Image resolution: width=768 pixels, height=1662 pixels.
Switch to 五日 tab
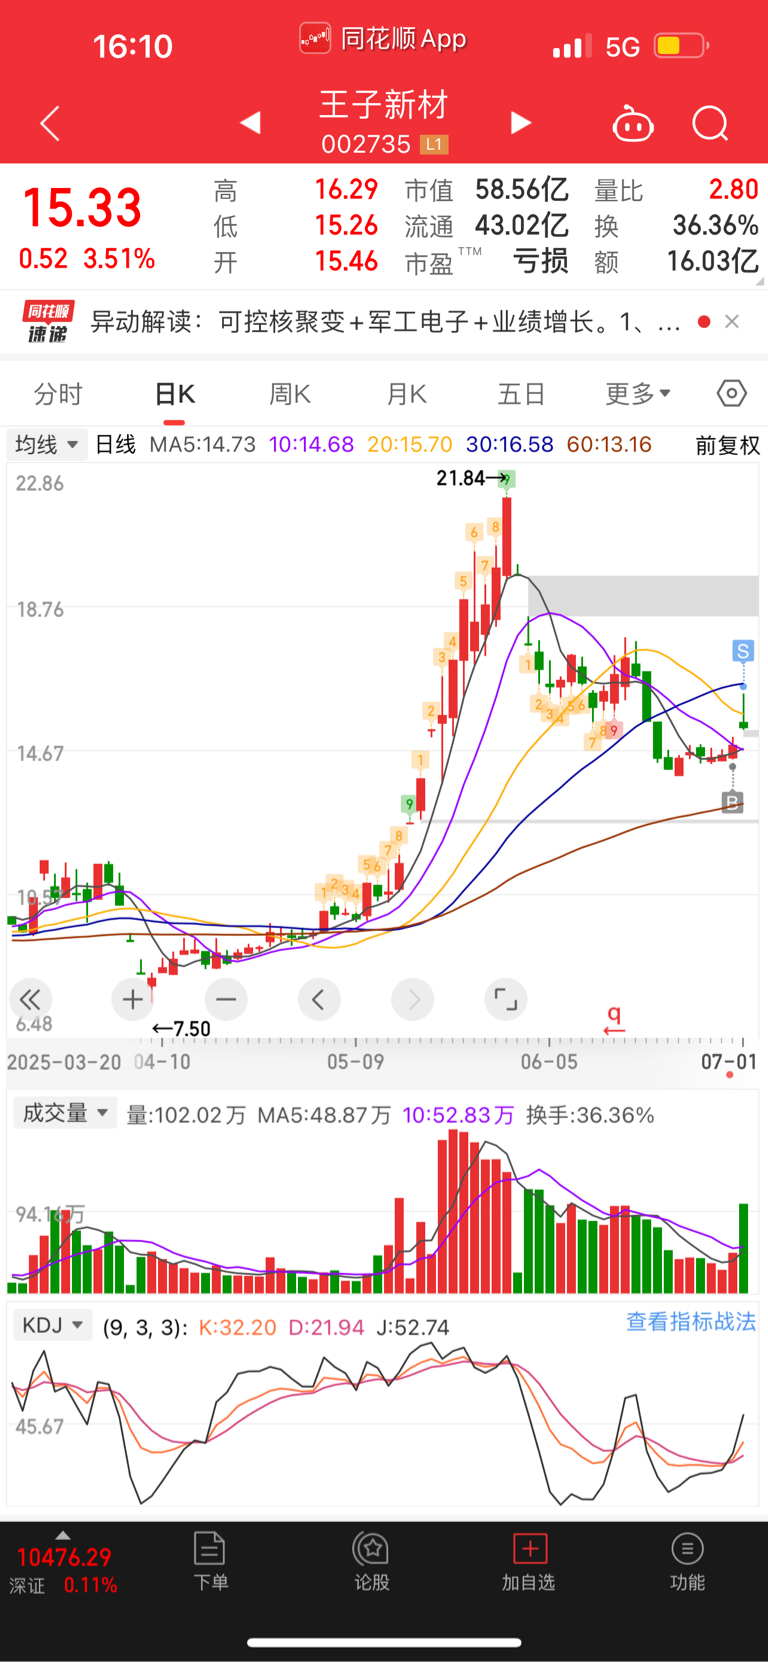[522, 394]
